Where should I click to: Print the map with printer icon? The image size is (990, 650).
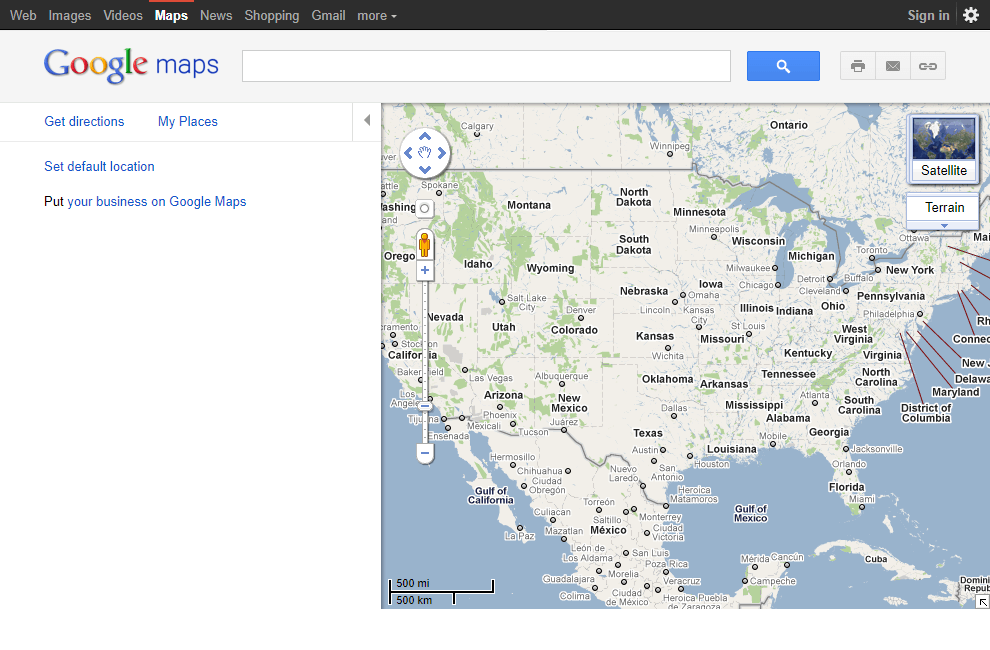pyautogui.click(x=857, y=66)
